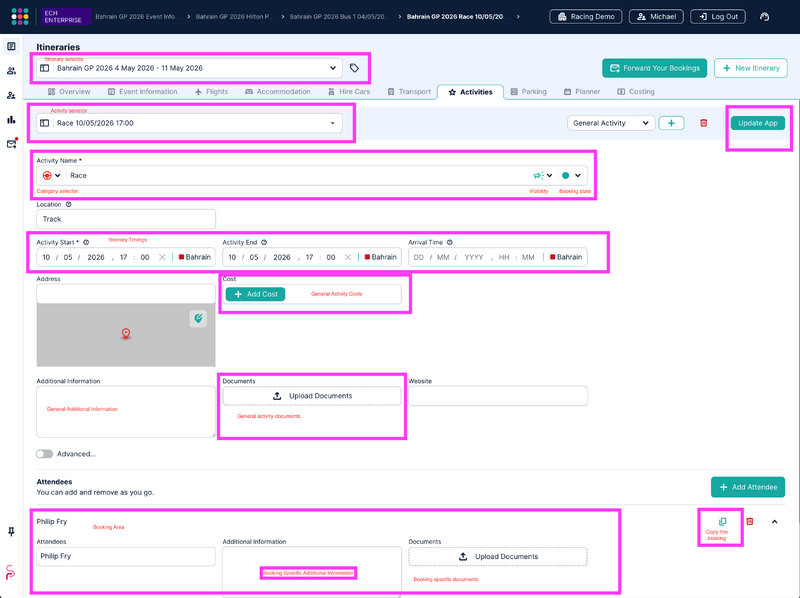The width and height of the screenshot is (800, 598).
Task: Open the Michael user button
Action: [656, 16]
